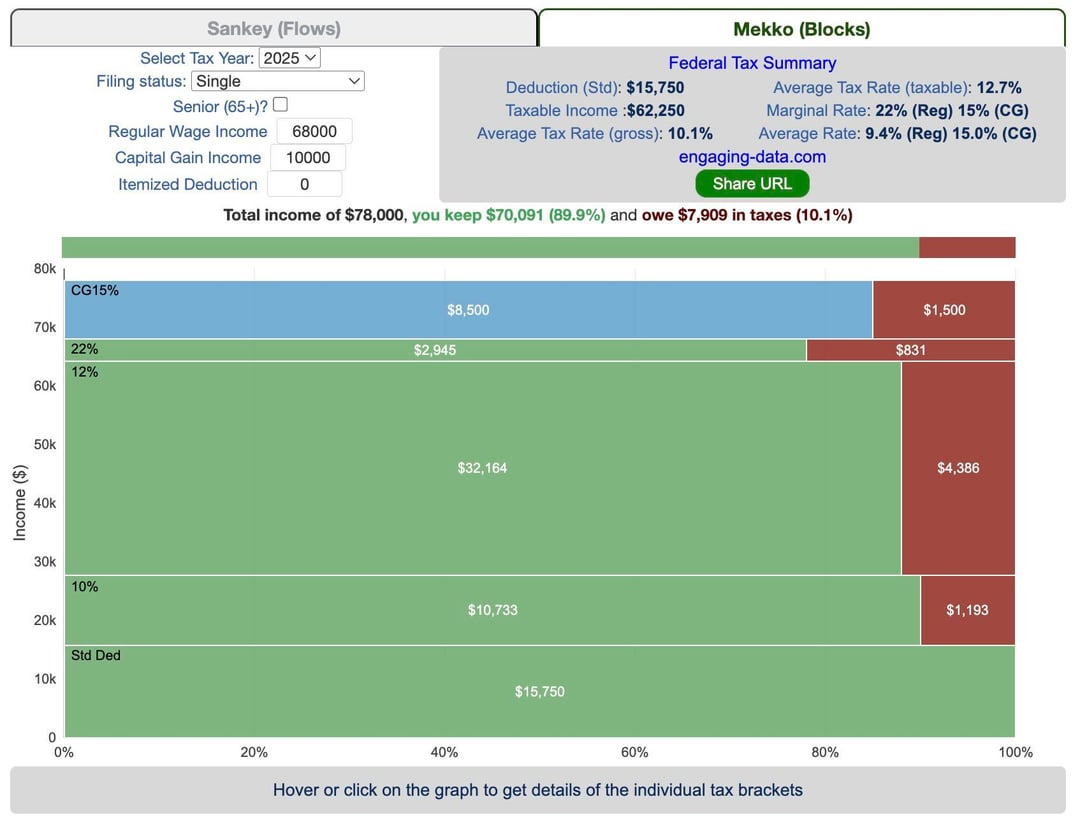Screen dimensions: 1080x827
Task: Select the red $4,386 tax block
Action: coord(957,468)
